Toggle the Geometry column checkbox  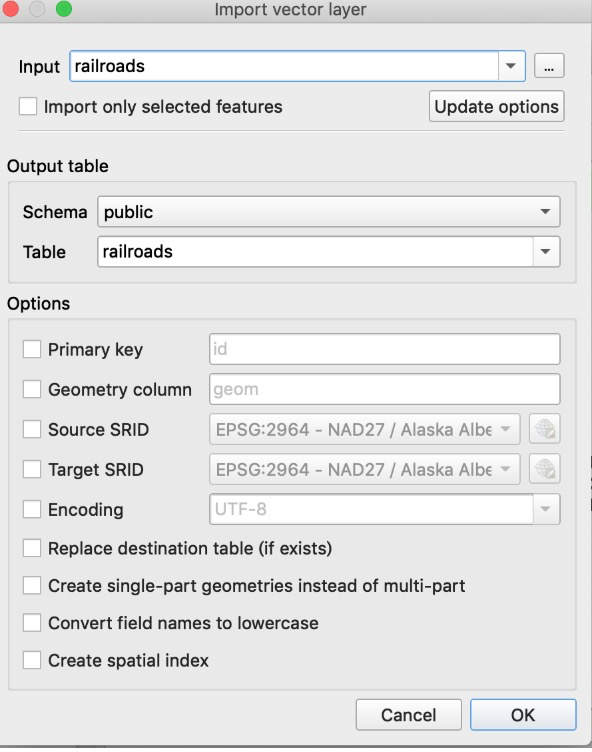32,389
